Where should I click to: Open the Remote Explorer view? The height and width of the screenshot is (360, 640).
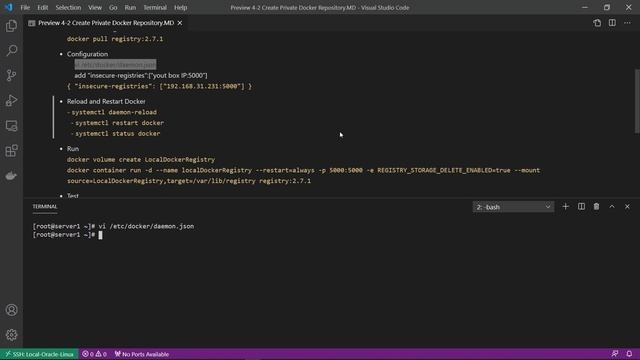click(11, 126)
